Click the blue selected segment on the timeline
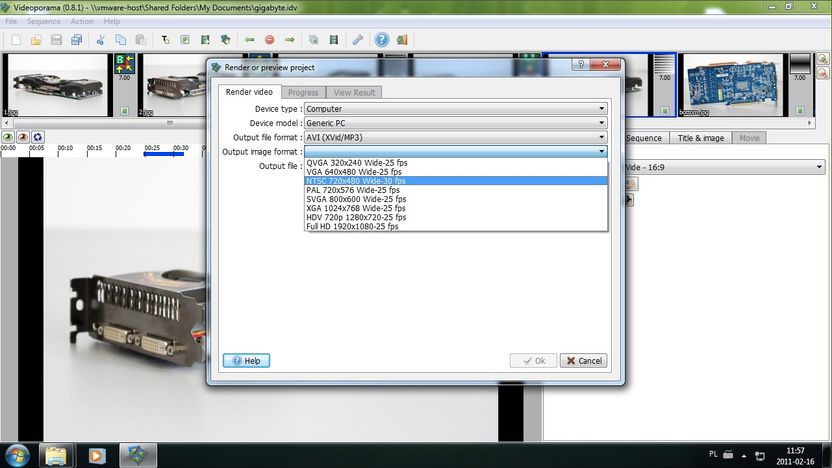832x468 pixels. [163, 154]
